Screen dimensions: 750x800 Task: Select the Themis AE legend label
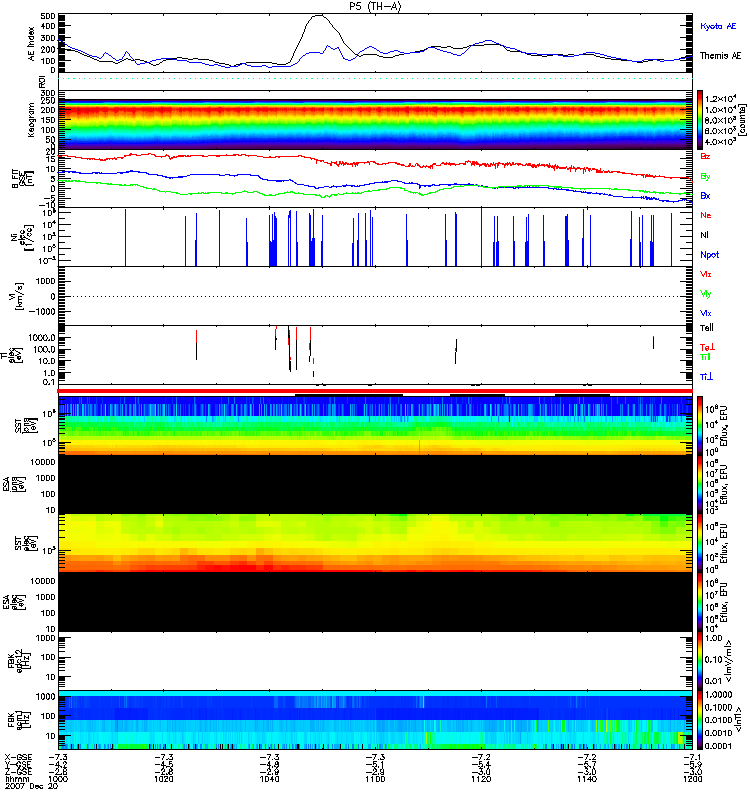pos(720,56)
